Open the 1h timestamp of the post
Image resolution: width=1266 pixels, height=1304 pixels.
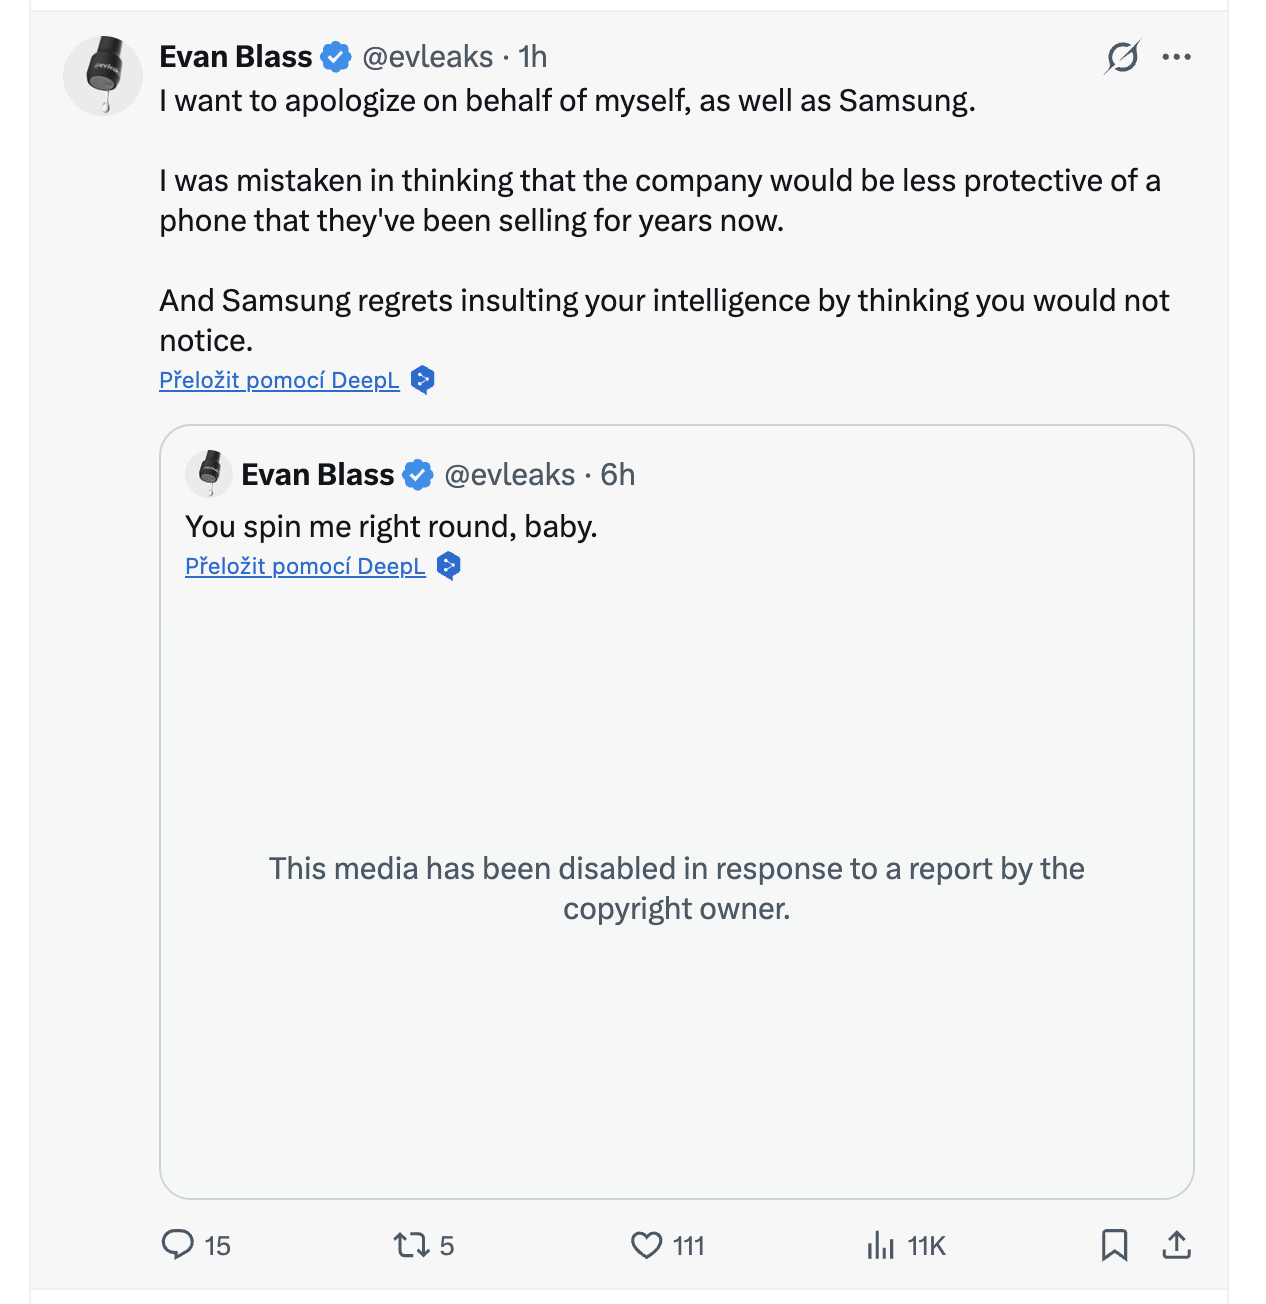(x=533, y=57)
